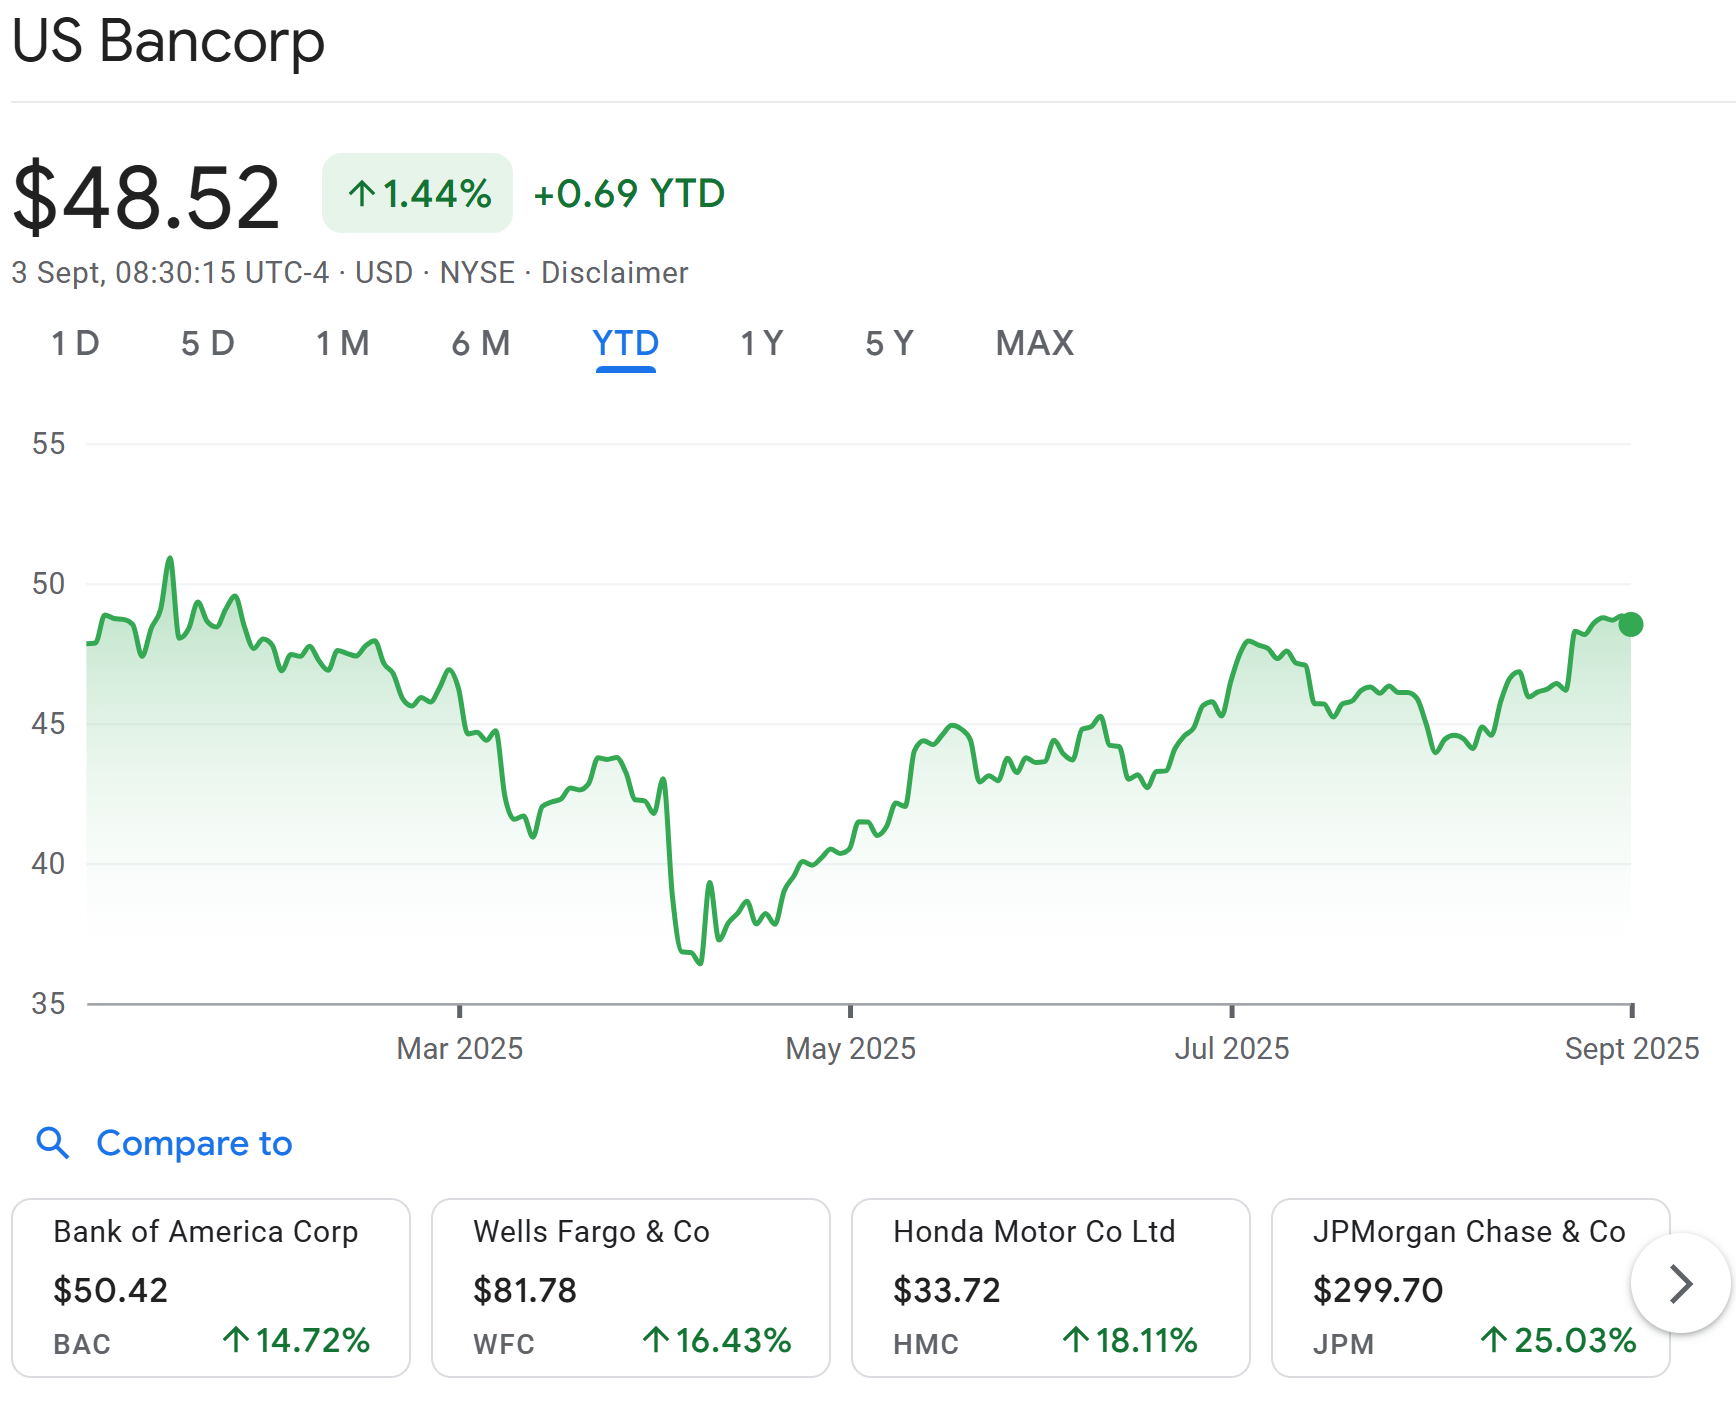Open the Wells Fargo & Co card
The image size is (1736, 1421).
pyautogui.click(x=631, y=1287)
